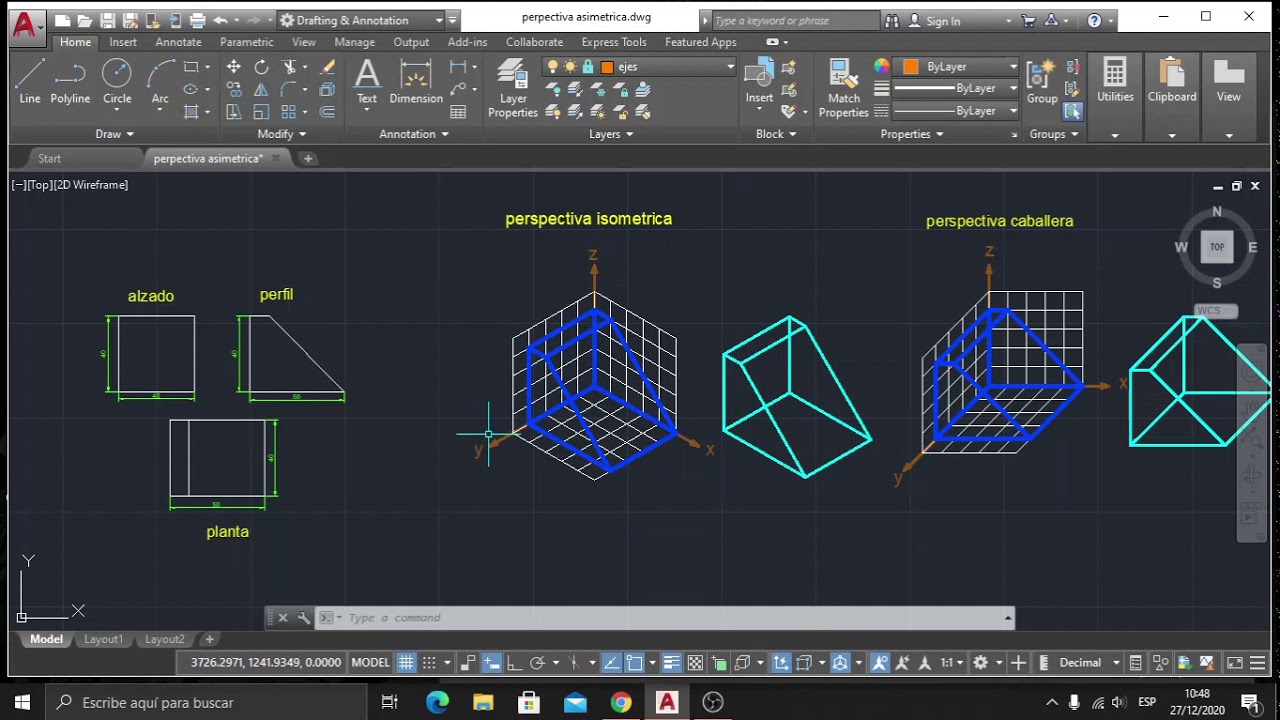Open Layer Properties manager
1280x720 pixels.
click(513, 88)
